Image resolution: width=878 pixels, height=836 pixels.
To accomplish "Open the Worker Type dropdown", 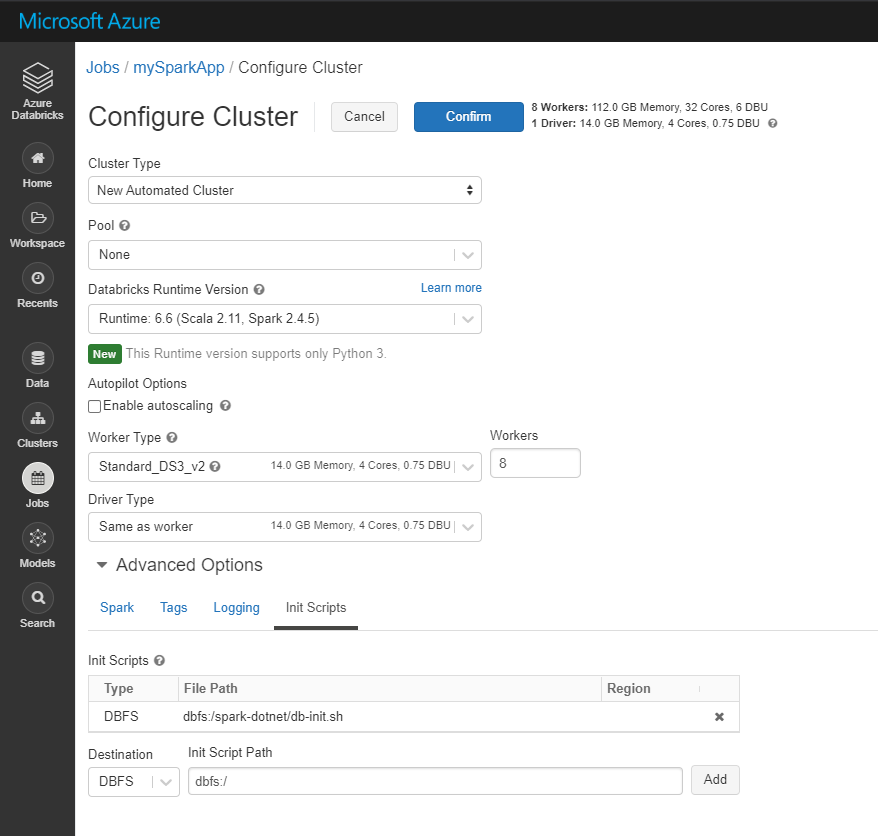I will (284, 466).
